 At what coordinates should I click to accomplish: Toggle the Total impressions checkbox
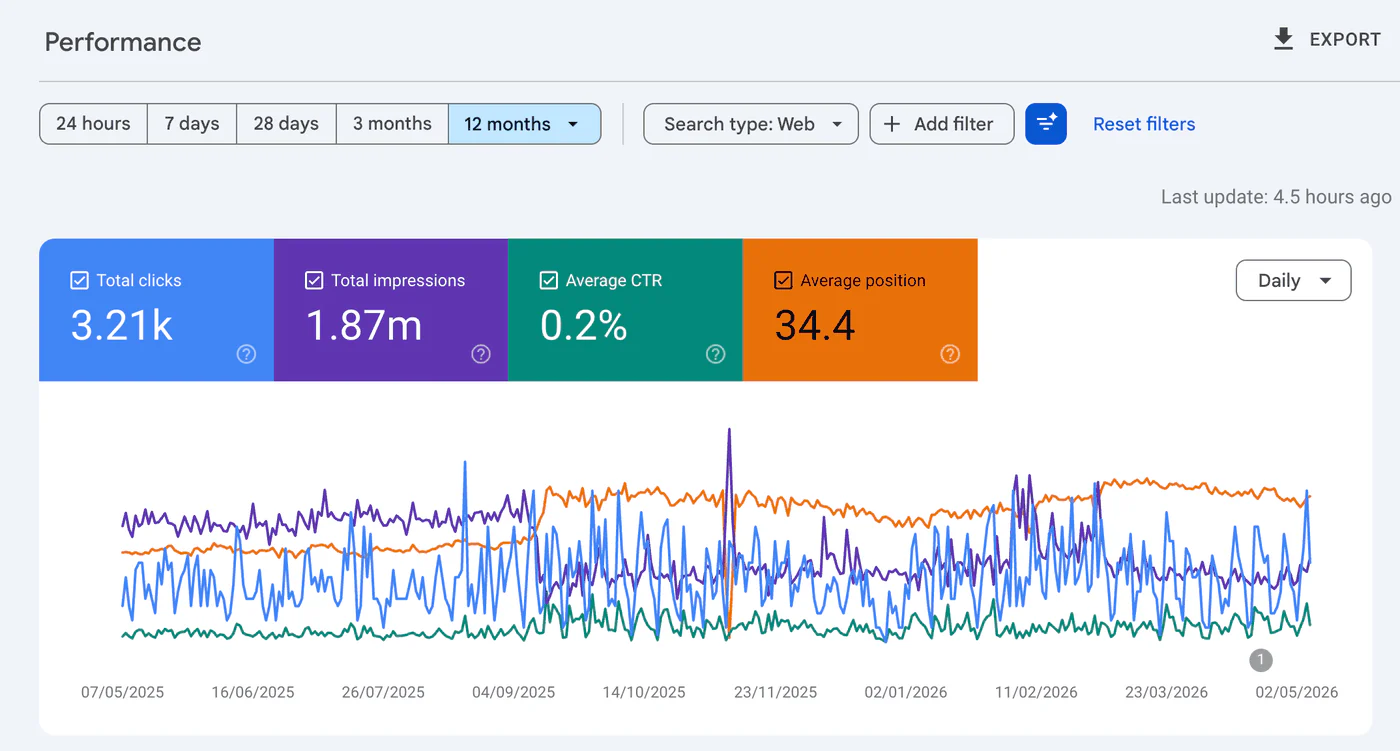coord(314,281)
